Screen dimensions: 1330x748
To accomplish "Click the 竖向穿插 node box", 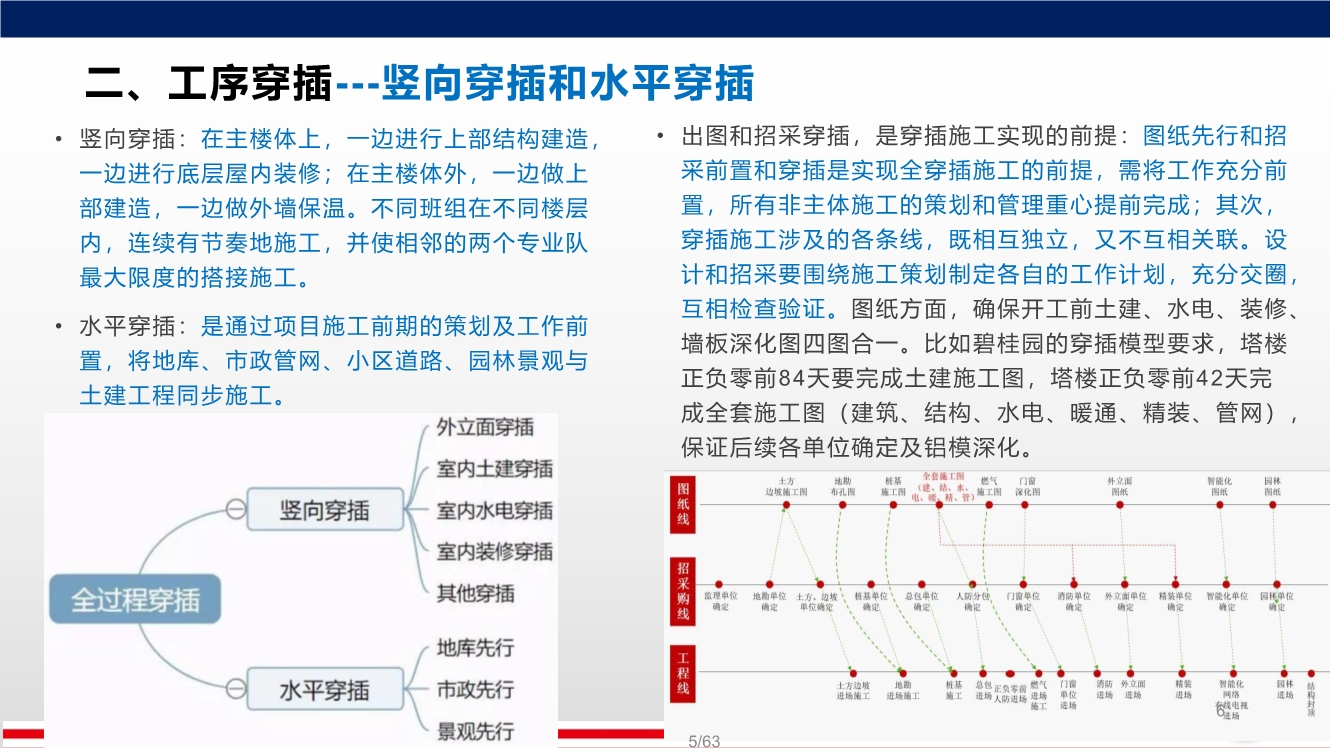I will point(323,507).
